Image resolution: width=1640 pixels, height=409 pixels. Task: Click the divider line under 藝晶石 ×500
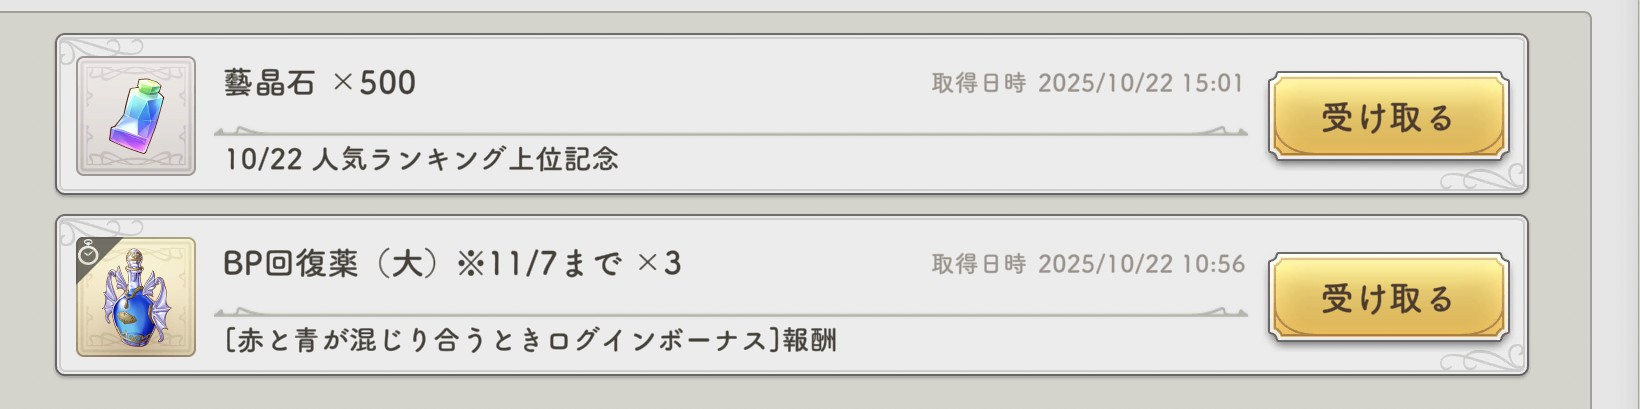click(x=730, y=132)
